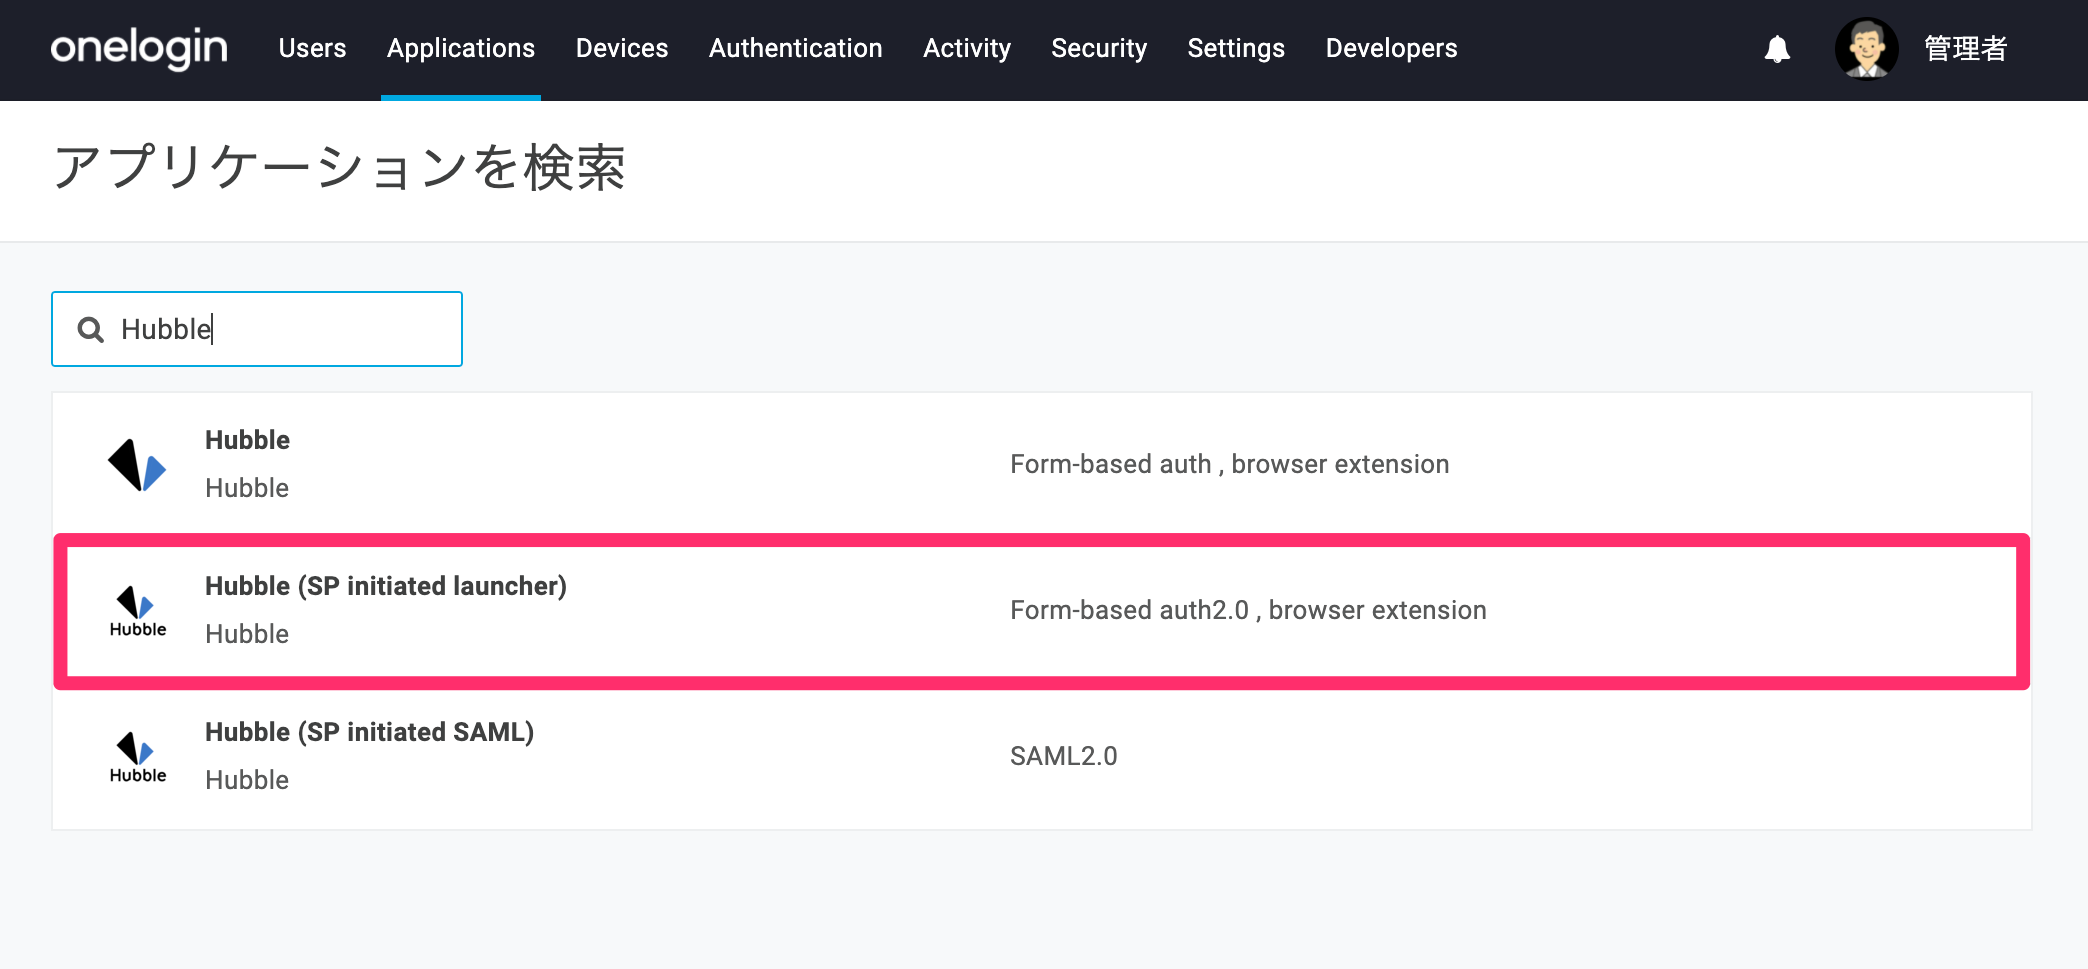
Task: Click vendor name under SP initiated SAML
Action: [x=247, y=780]
